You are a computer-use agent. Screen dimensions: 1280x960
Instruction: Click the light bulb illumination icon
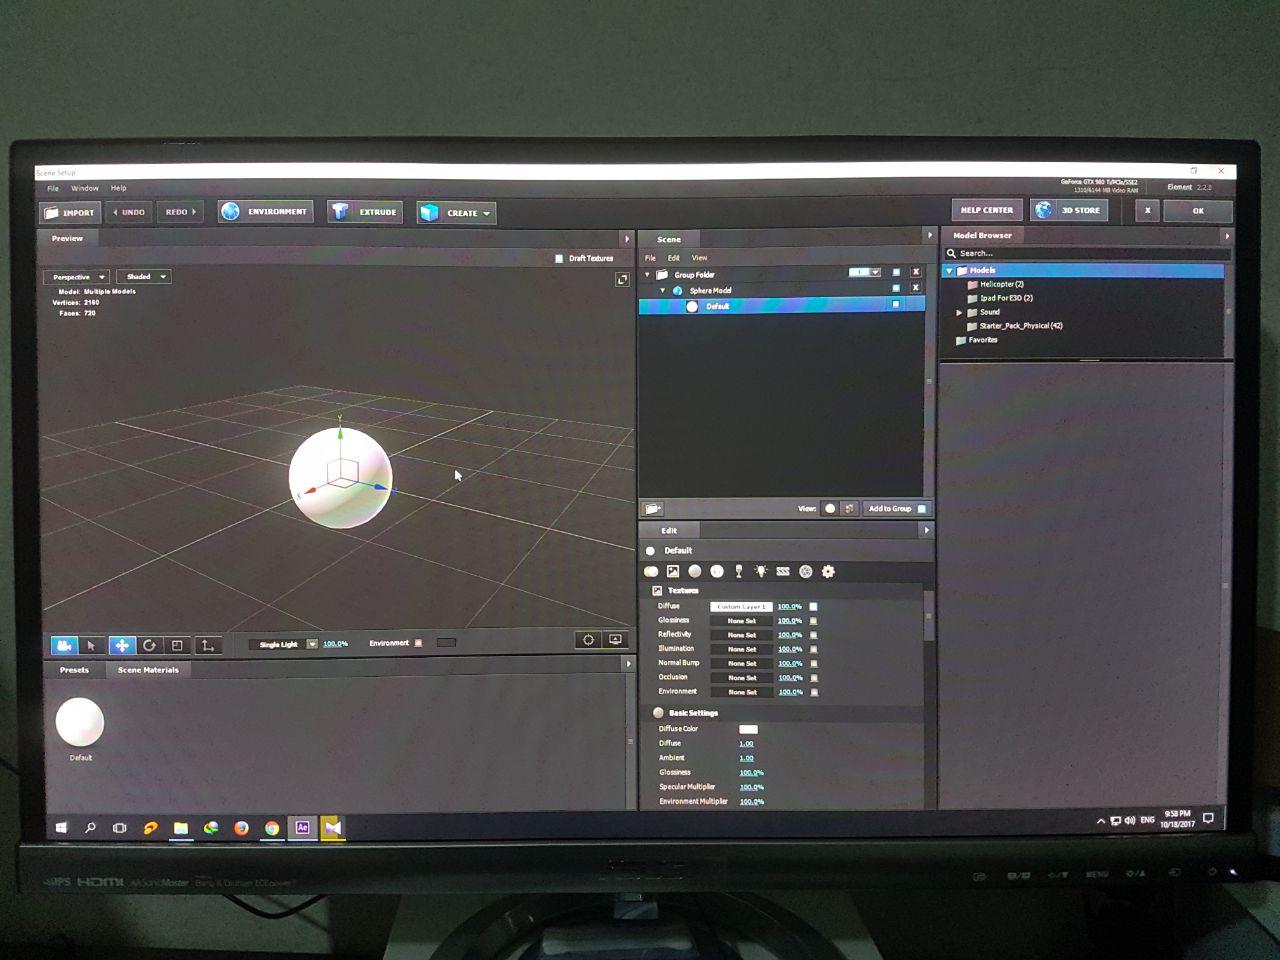[x=761, y=571]
